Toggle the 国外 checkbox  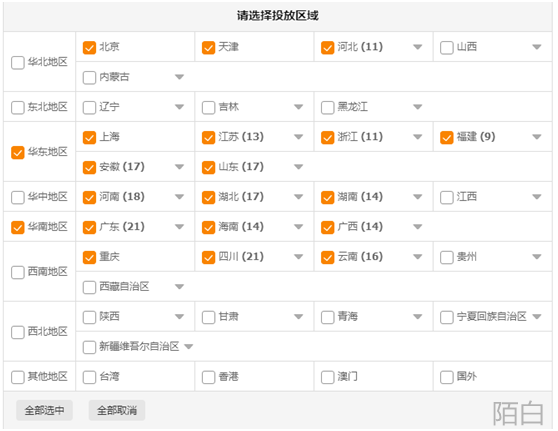(x=447, y=377)
